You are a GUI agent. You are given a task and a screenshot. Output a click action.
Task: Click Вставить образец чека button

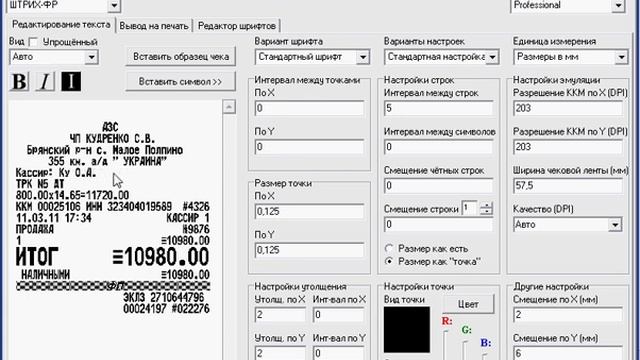click(x=181, y=57)
